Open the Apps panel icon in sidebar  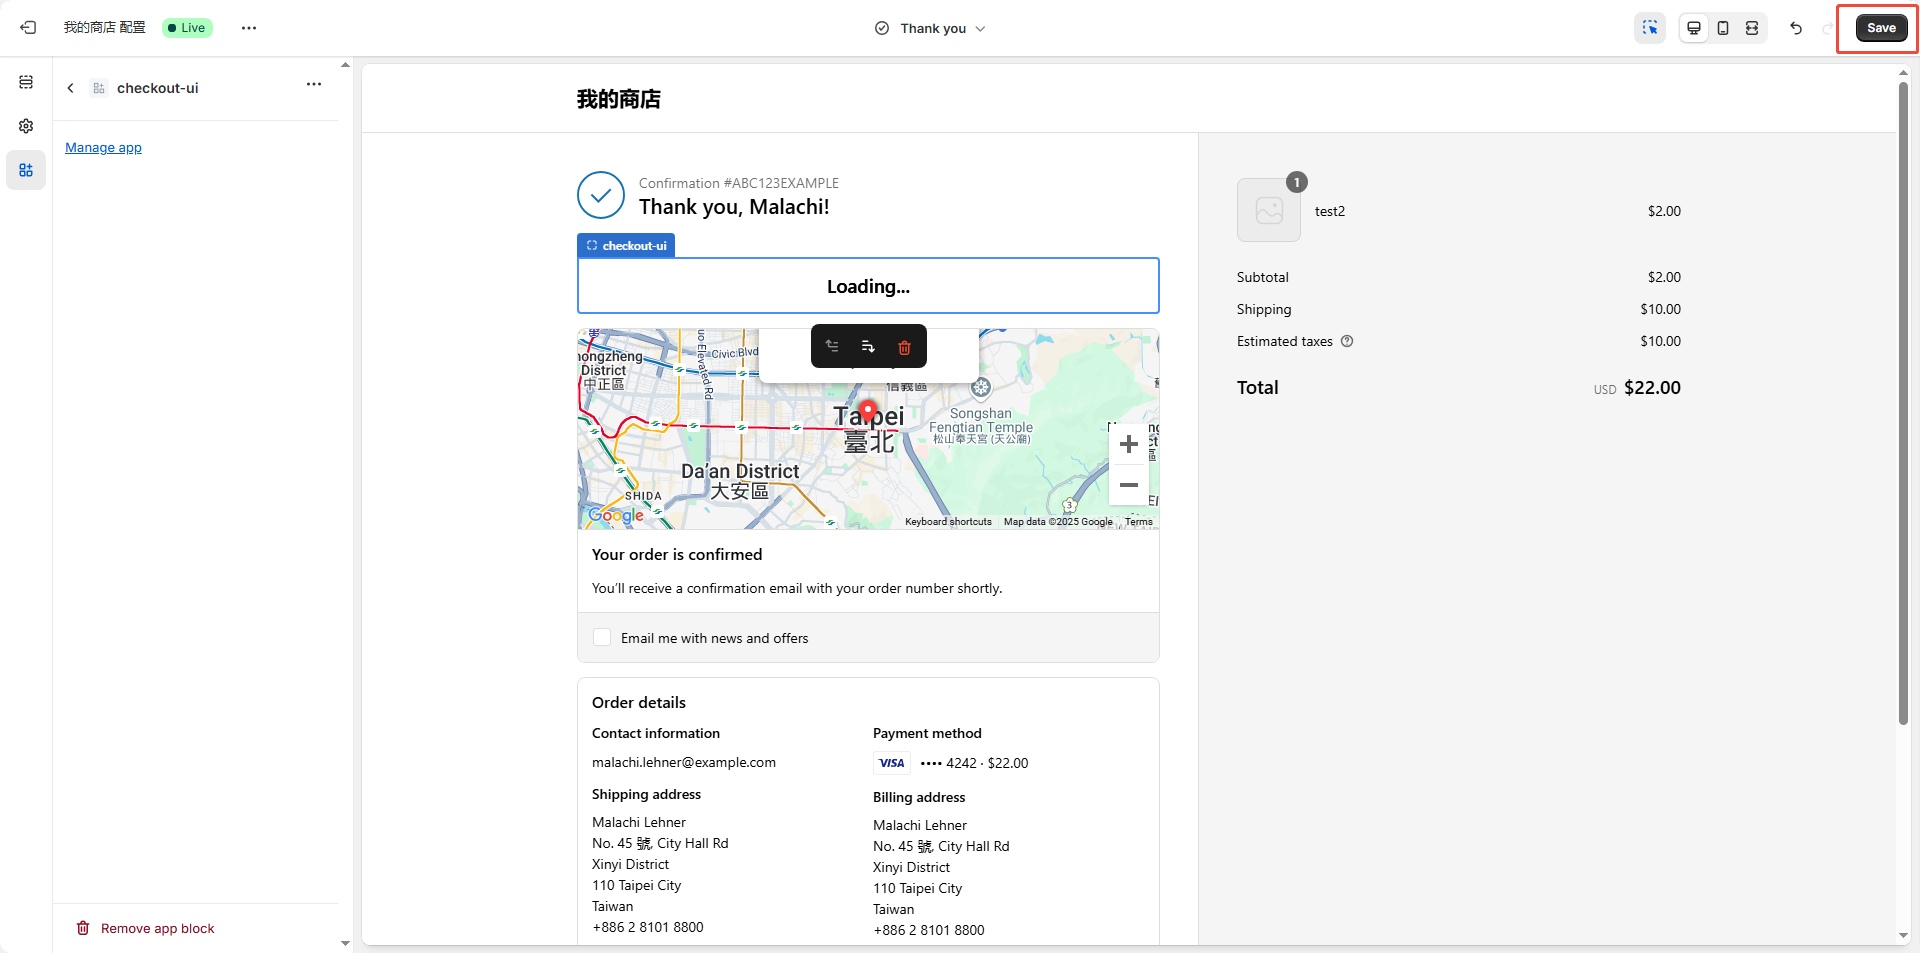[x=26, y=170]
